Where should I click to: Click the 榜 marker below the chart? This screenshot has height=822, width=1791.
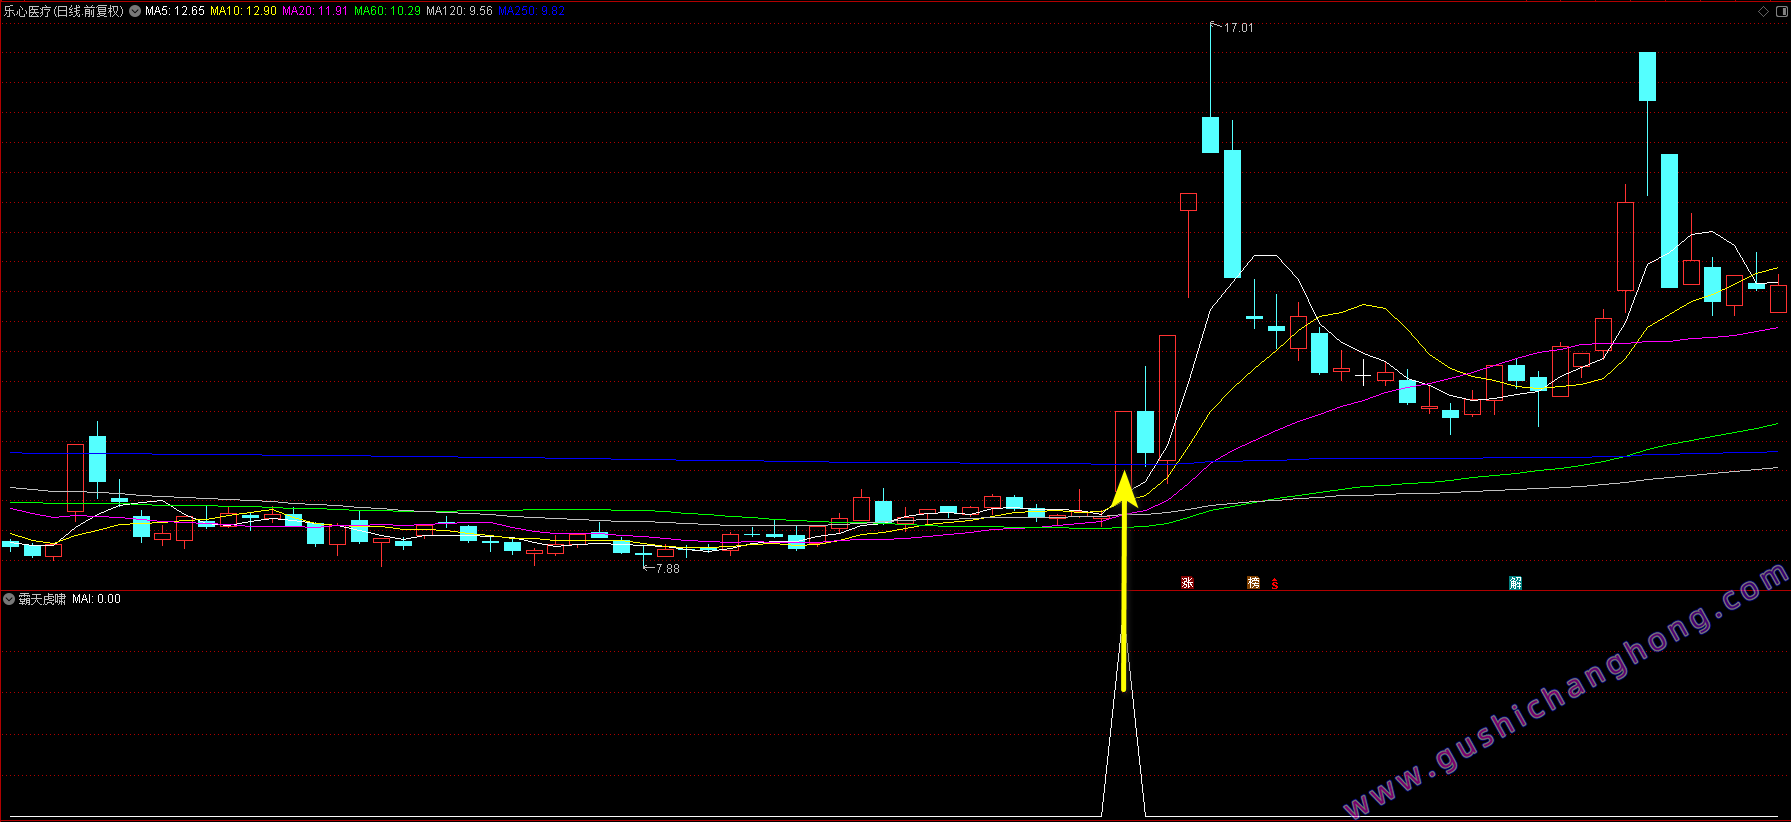(x=1253, y=583)
